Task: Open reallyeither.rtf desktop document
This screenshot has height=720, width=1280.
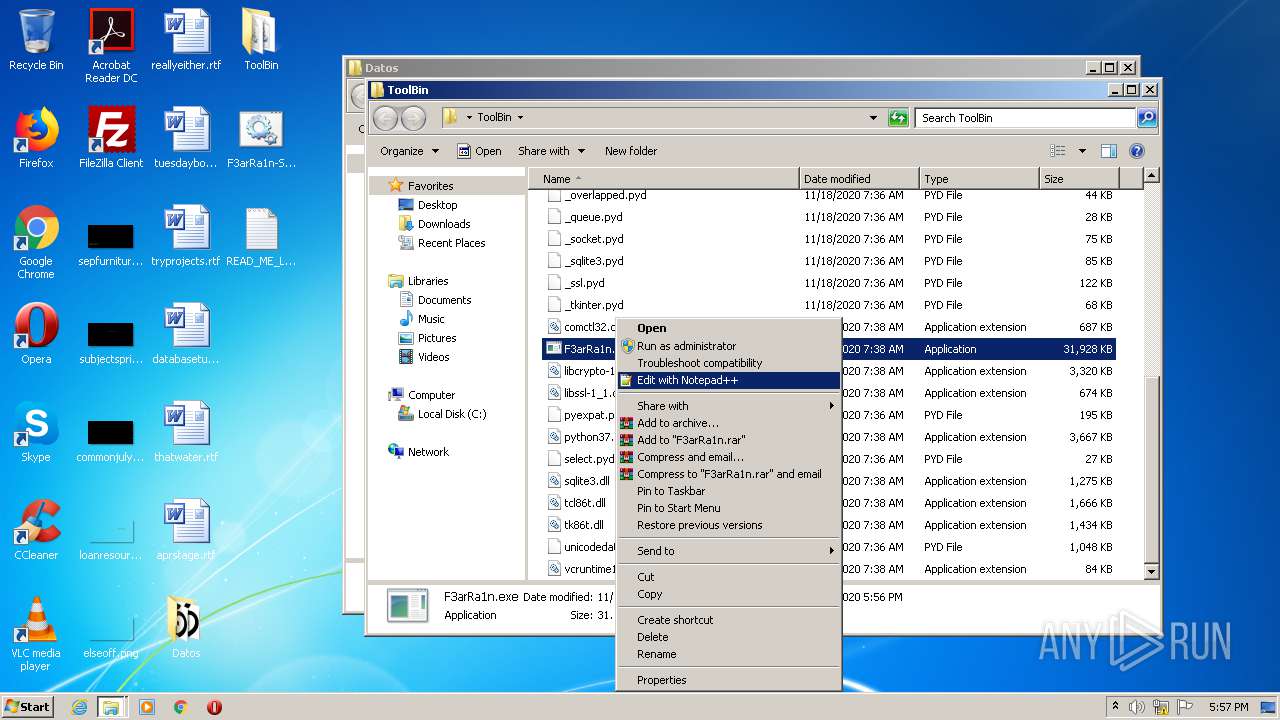Action: pos(186,40)
